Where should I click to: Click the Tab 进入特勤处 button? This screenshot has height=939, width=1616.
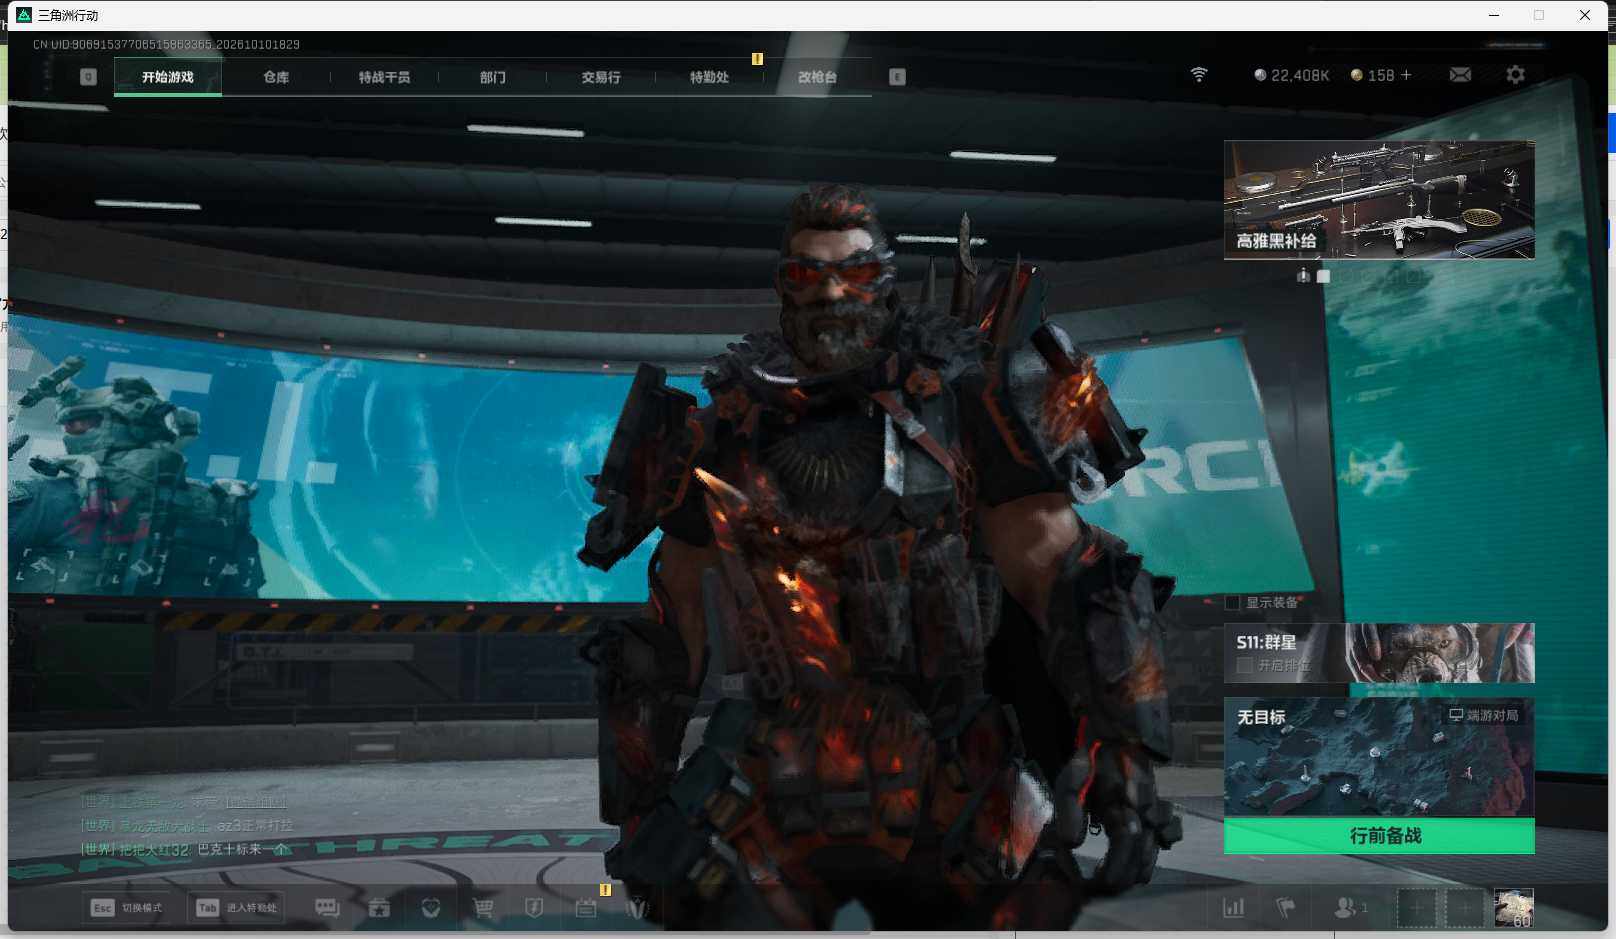(237, 908)
